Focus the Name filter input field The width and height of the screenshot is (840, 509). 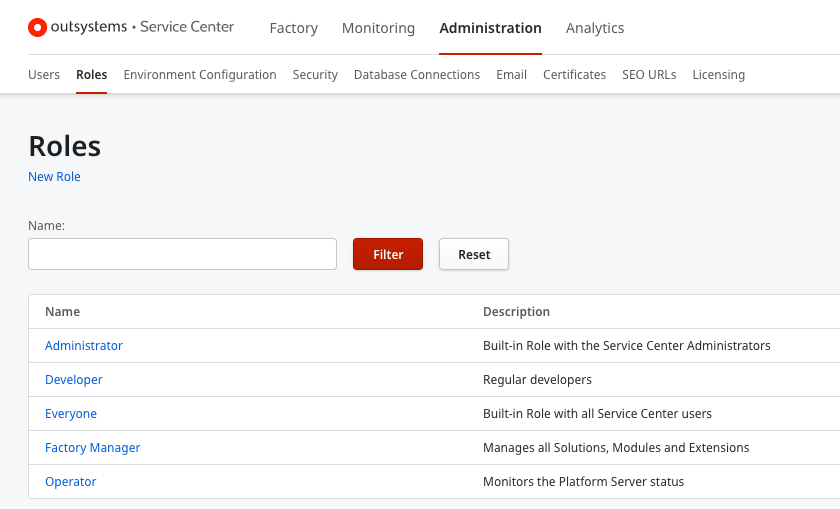coord(182,254)
